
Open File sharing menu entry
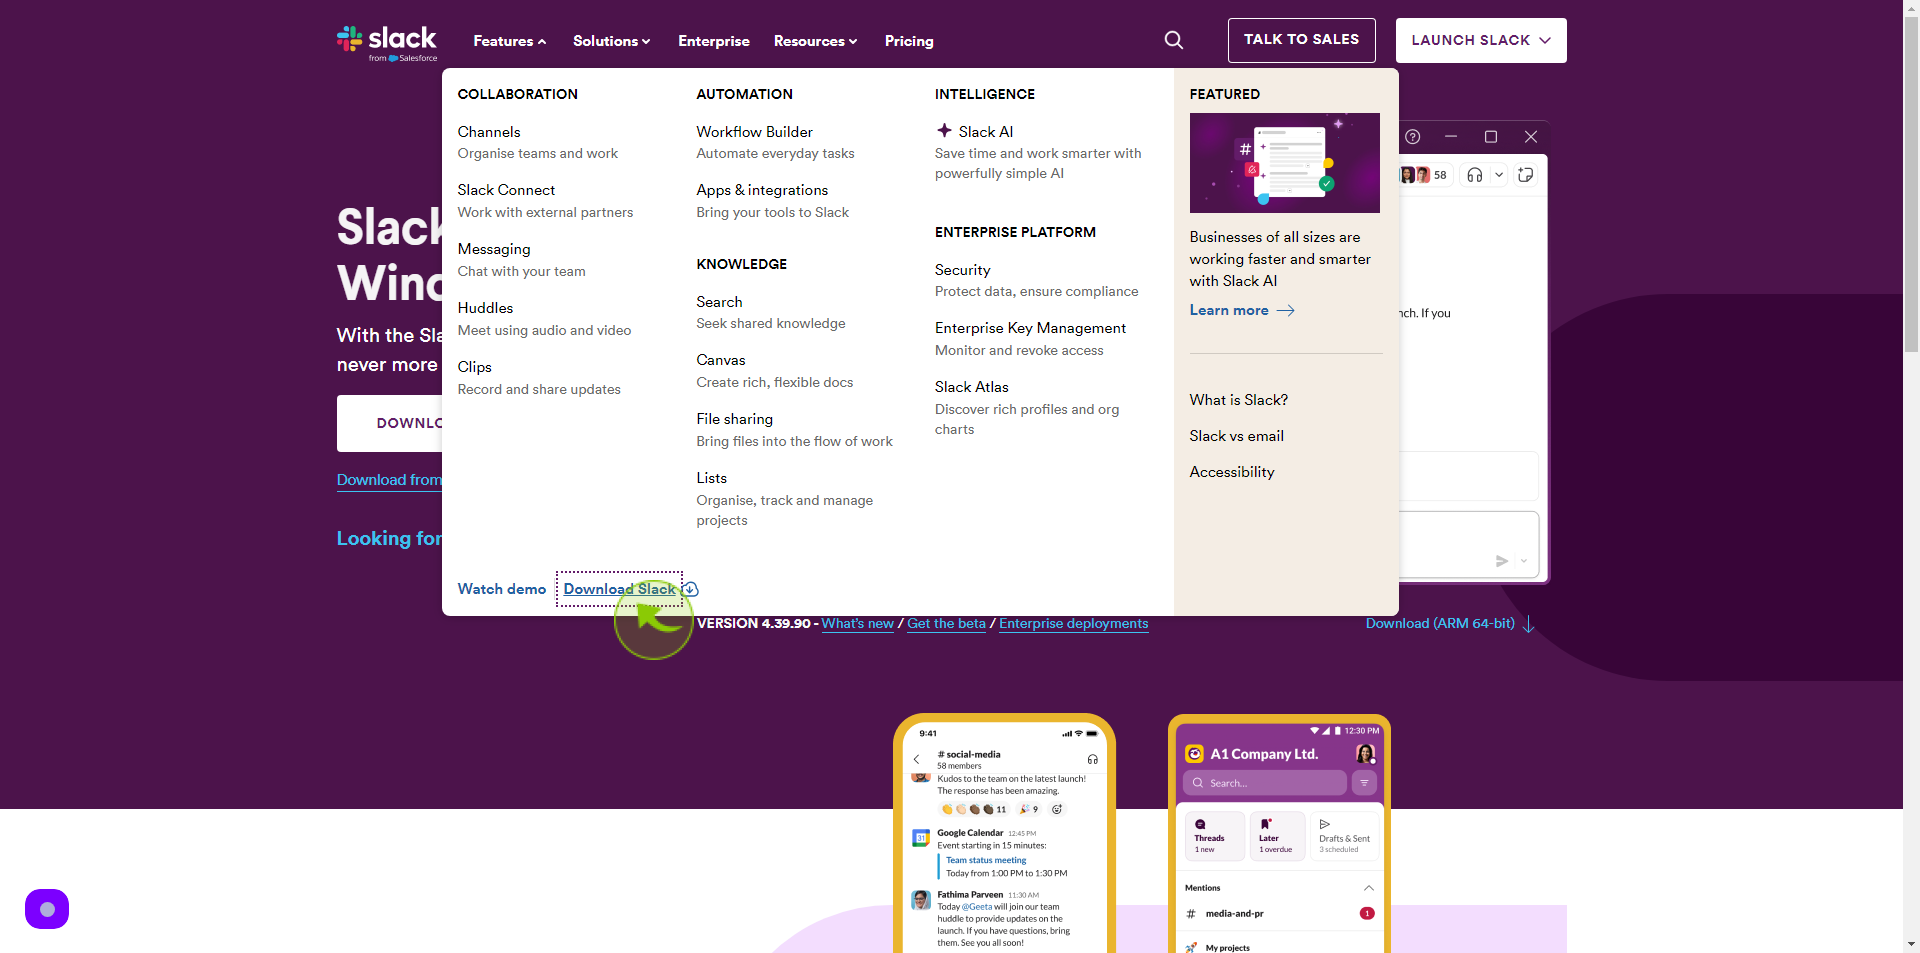[735, 419]
